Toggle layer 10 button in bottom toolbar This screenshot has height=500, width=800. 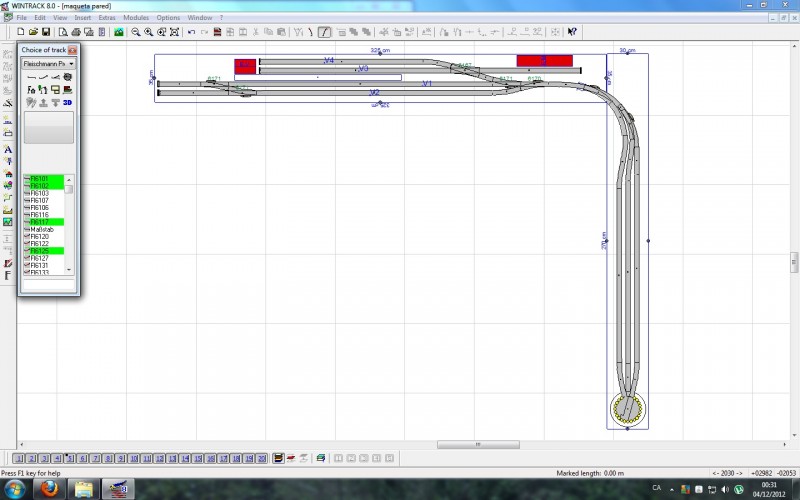click(x=134, y=458)
